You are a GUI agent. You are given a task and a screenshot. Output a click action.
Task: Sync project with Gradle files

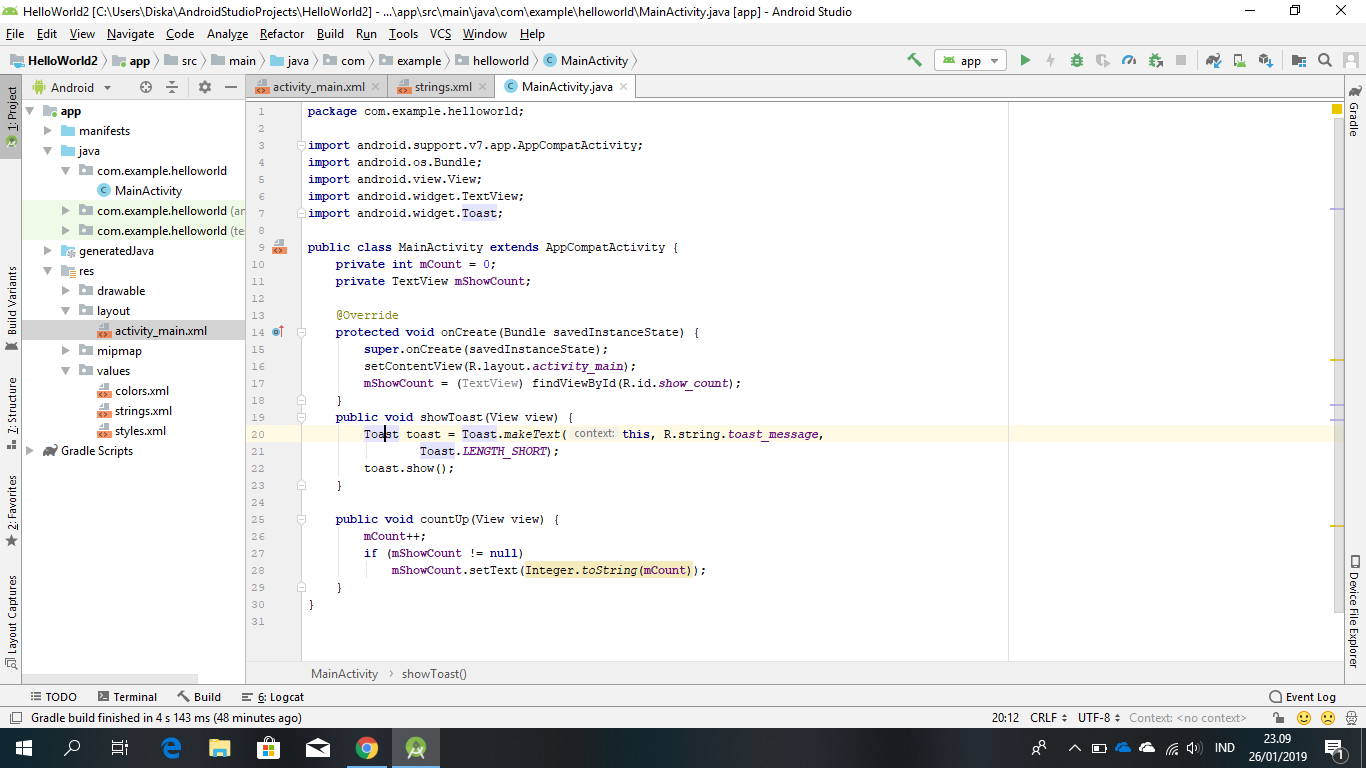coord(1213,60)
